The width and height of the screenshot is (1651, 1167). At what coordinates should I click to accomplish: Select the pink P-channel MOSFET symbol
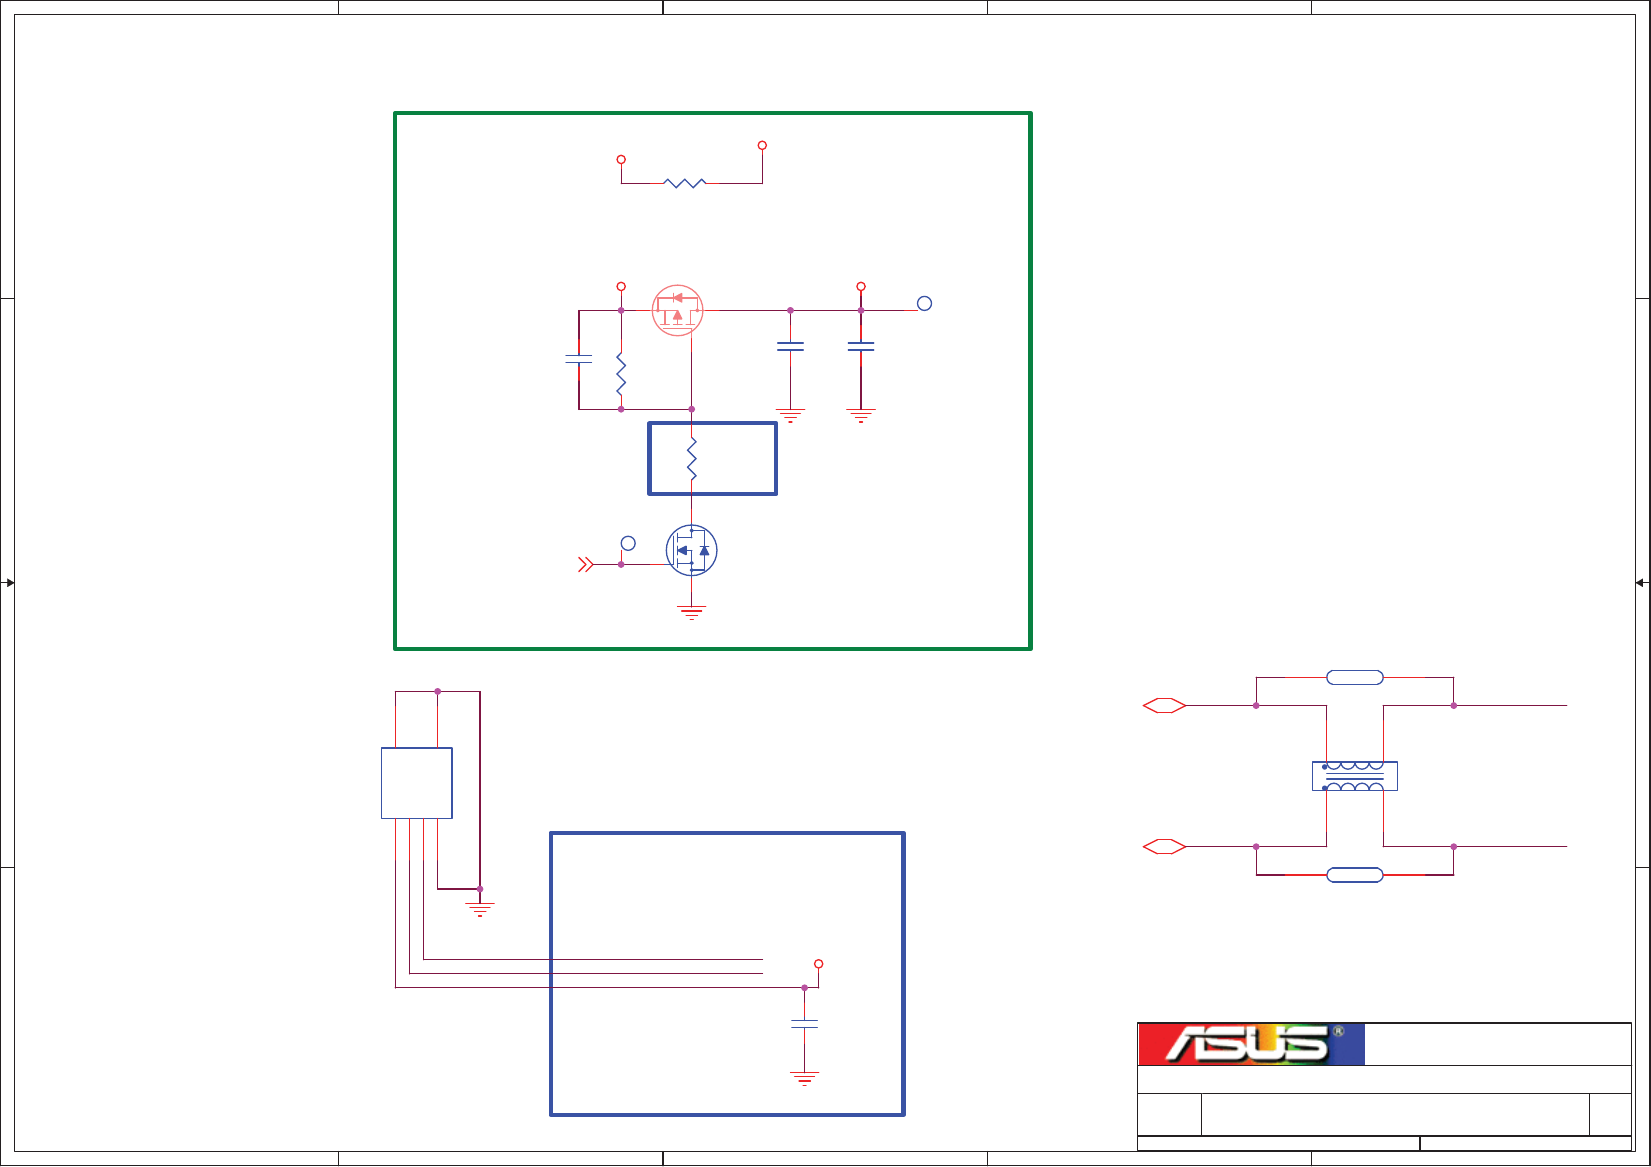coord(677,310)
